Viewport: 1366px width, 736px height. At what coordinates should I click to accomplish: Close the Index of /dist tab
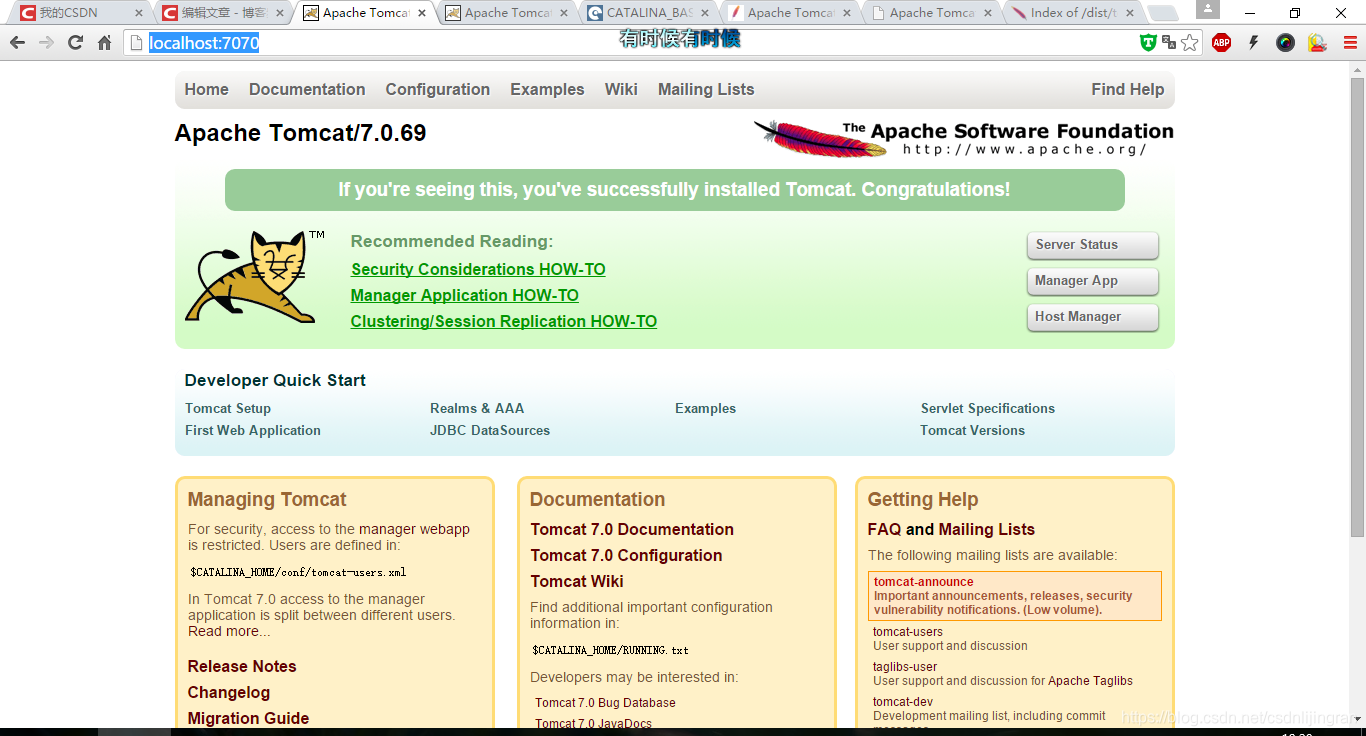[1131, 13]
